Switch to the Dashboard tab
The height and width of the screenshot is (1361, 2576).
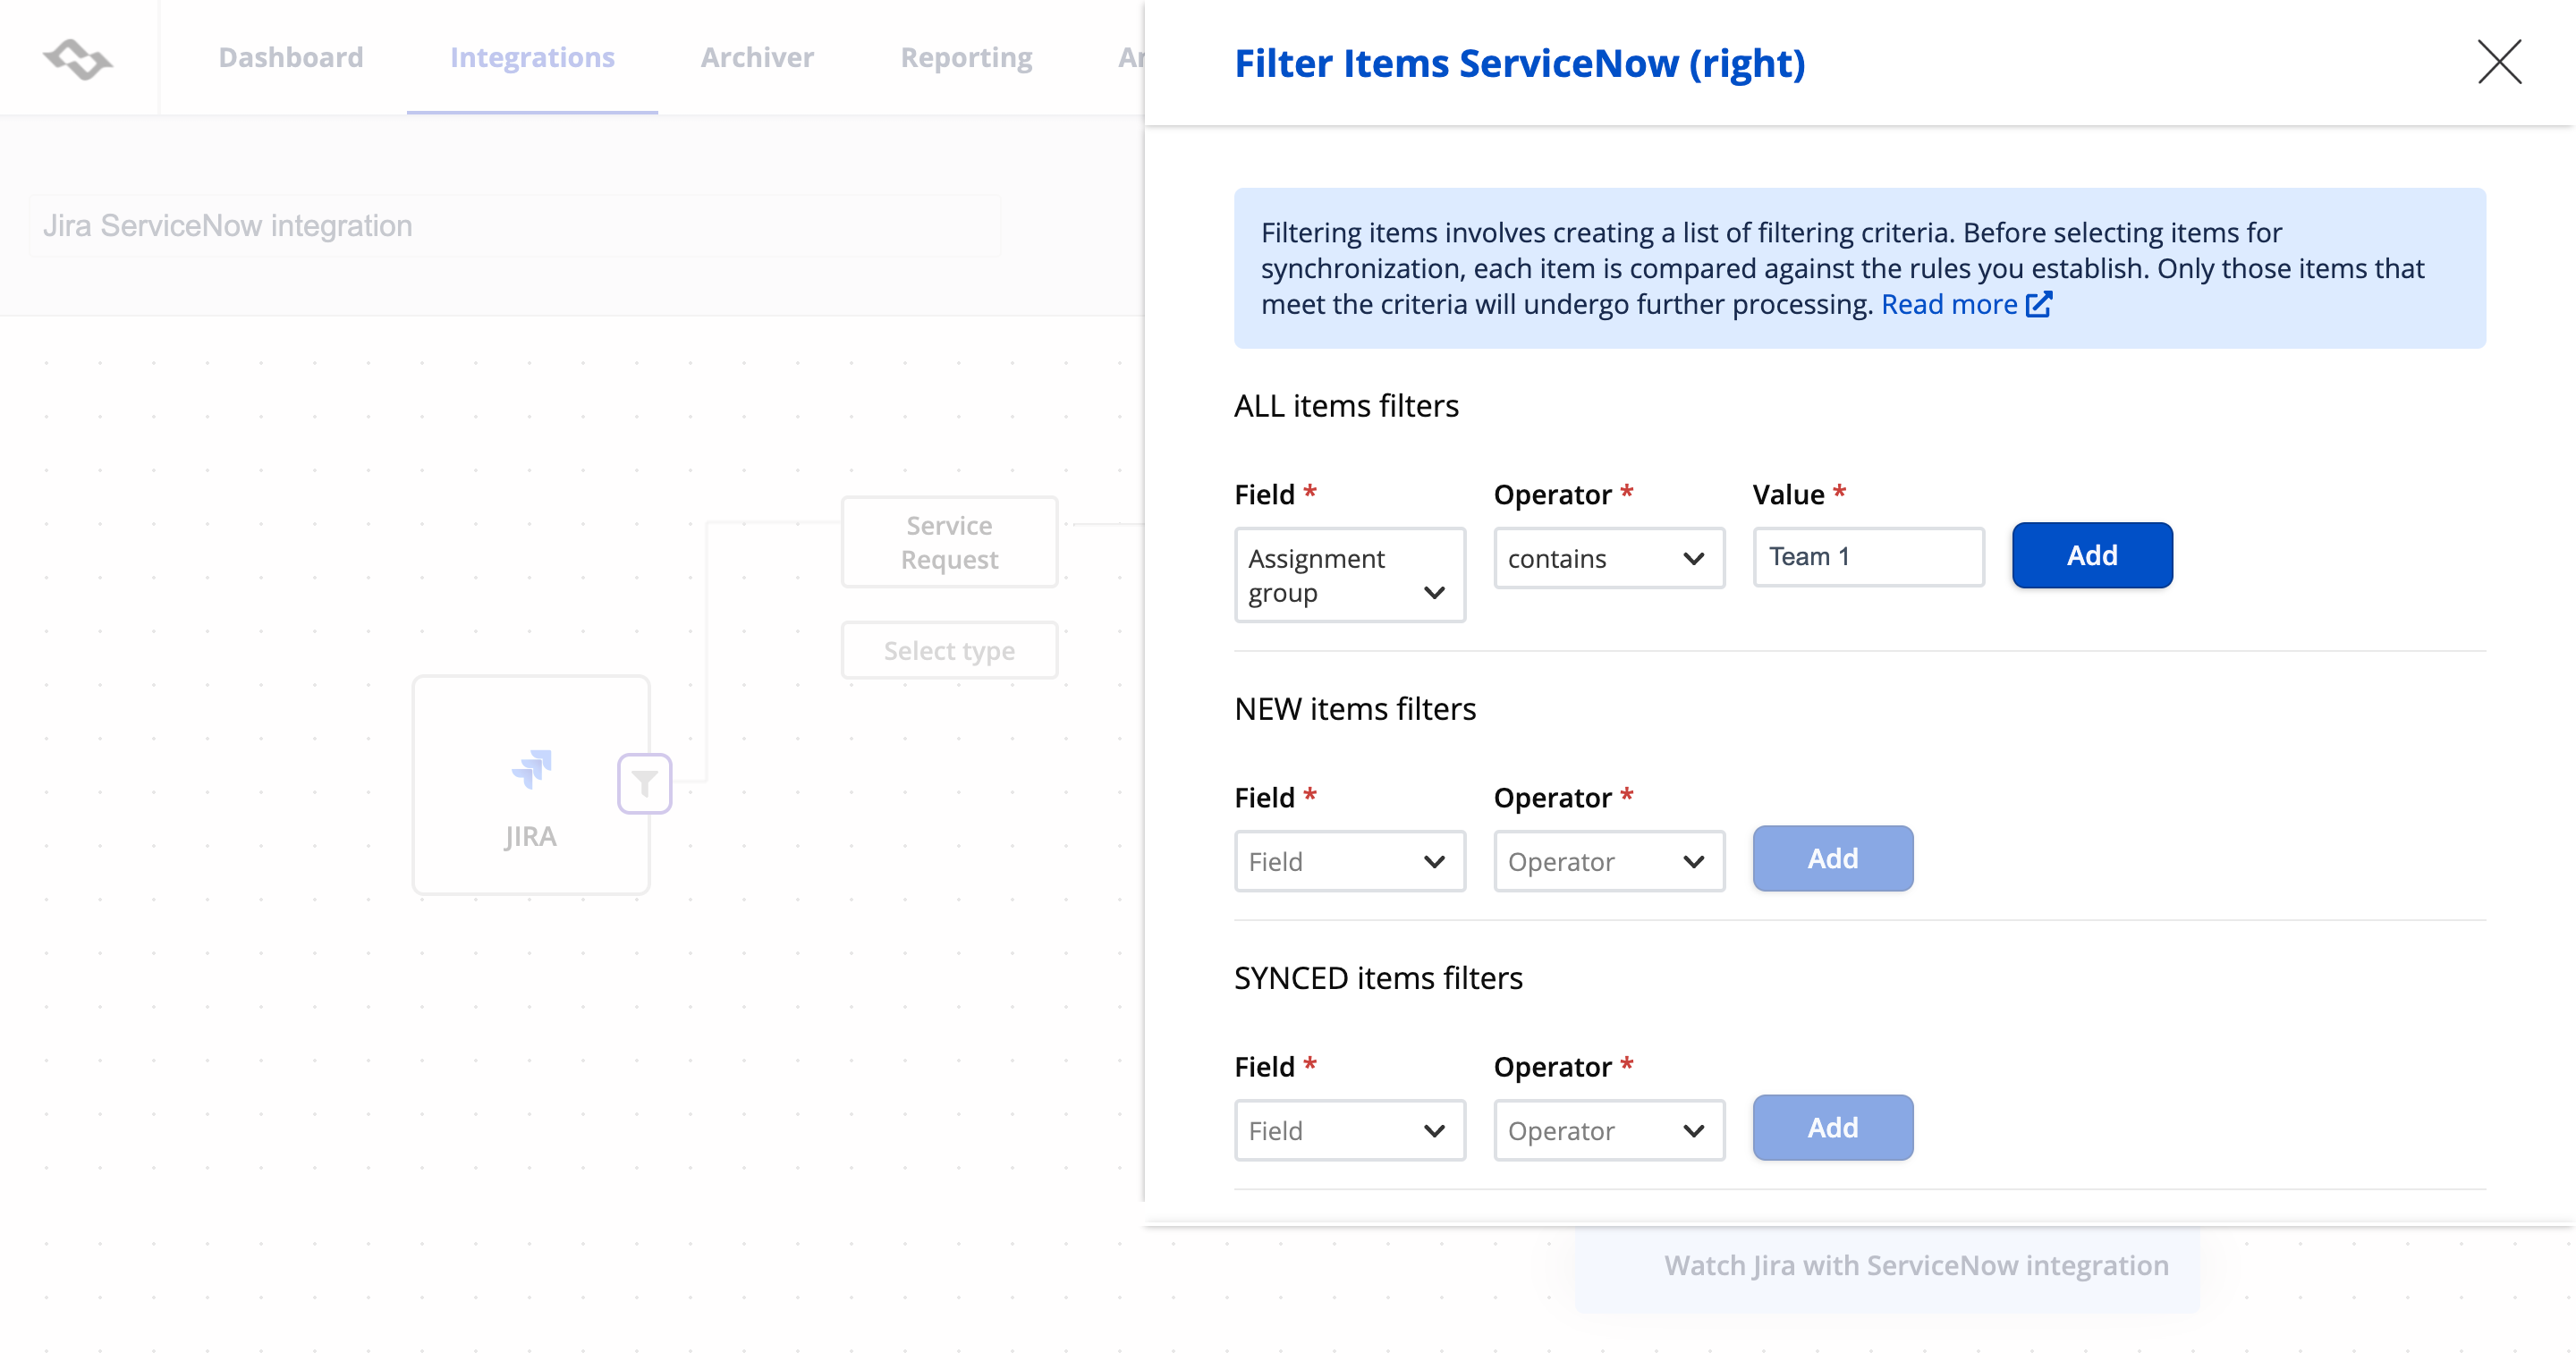[290, 57]
